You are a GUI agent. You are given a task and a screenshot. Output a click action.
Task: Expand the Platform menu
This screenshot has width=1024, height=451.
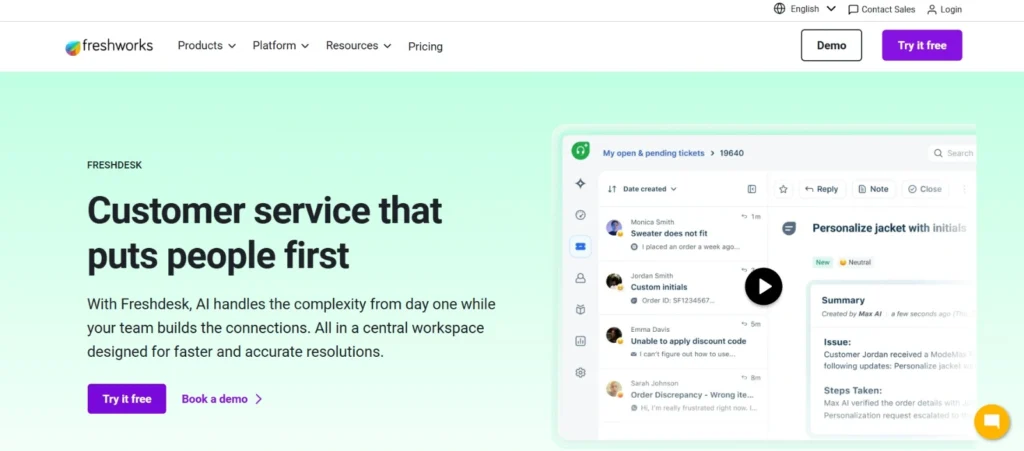281,46
